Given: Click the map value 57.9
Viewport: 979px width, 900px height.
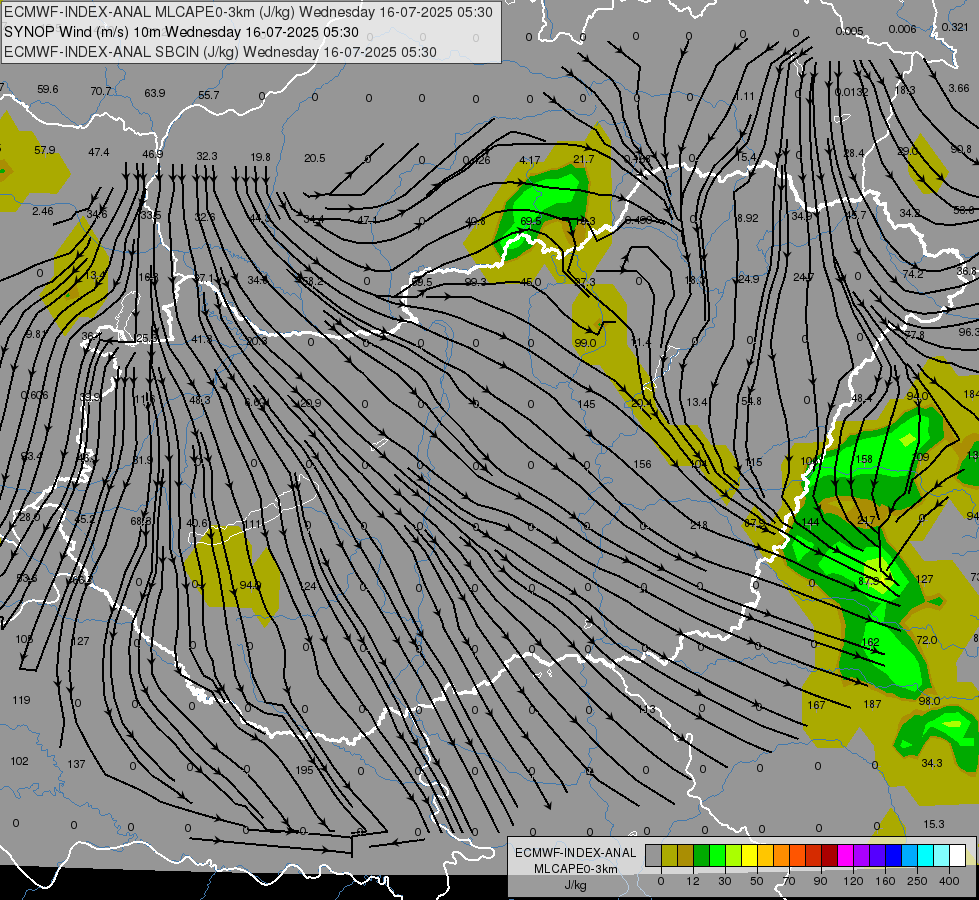Looking at the screenshot, I should pyautogui.click(x=45, y=150).
